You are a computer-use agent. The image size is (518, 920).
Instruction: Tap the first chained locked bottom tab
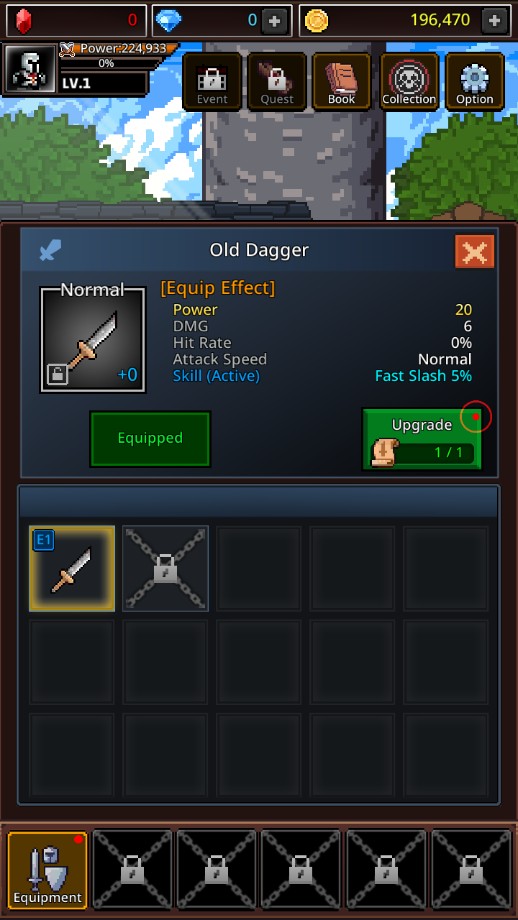(x=133, y=870)
